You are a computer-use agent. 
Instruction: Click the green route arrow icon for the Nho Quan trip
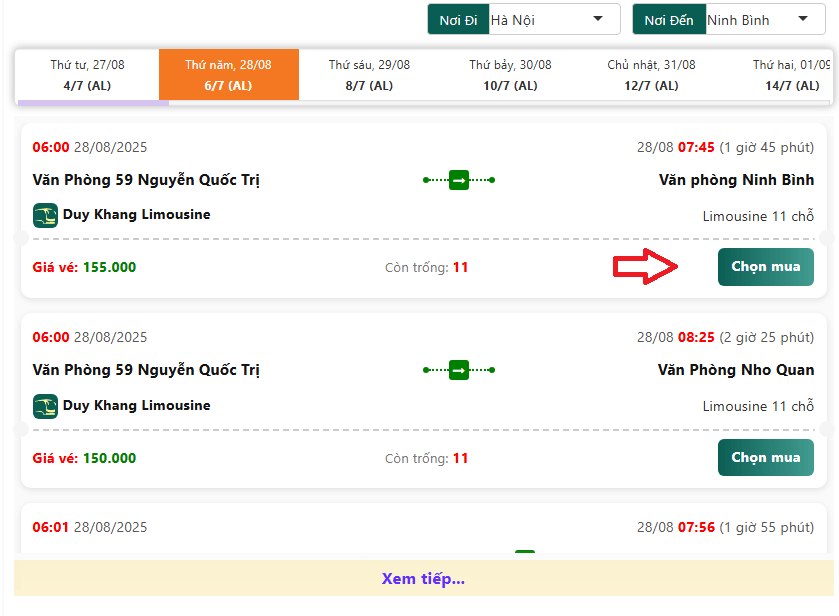click(459, 370)
